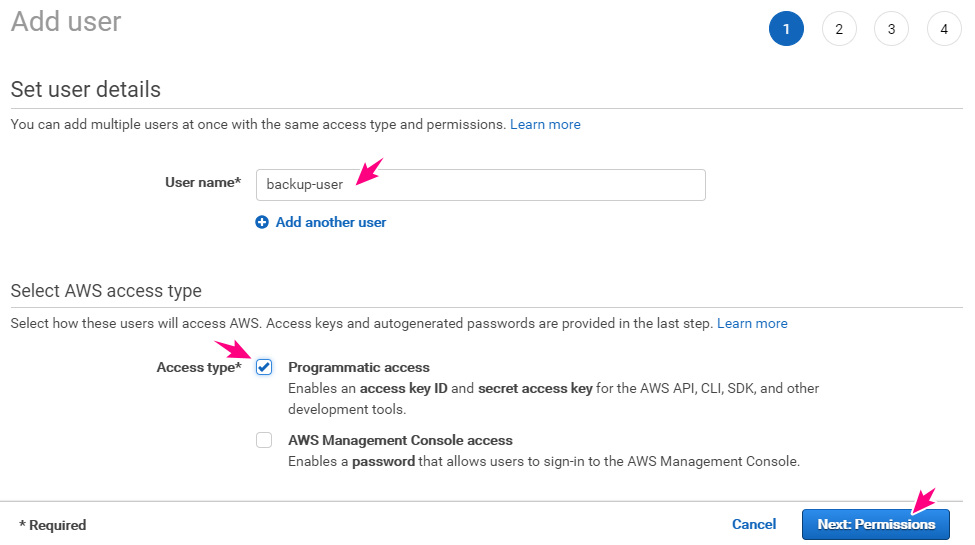Enable AWS Management Console access checkbox

coord(264,440)
